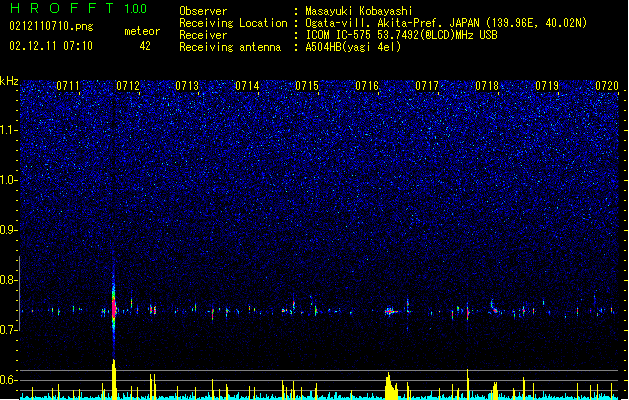Image resolution: width=629 pixels, height=400 pixels.
Task: Click the Ogata-vill. Akita-Pref. JAPAN location text
Action: pyautogui.click(x=392, y=23)
